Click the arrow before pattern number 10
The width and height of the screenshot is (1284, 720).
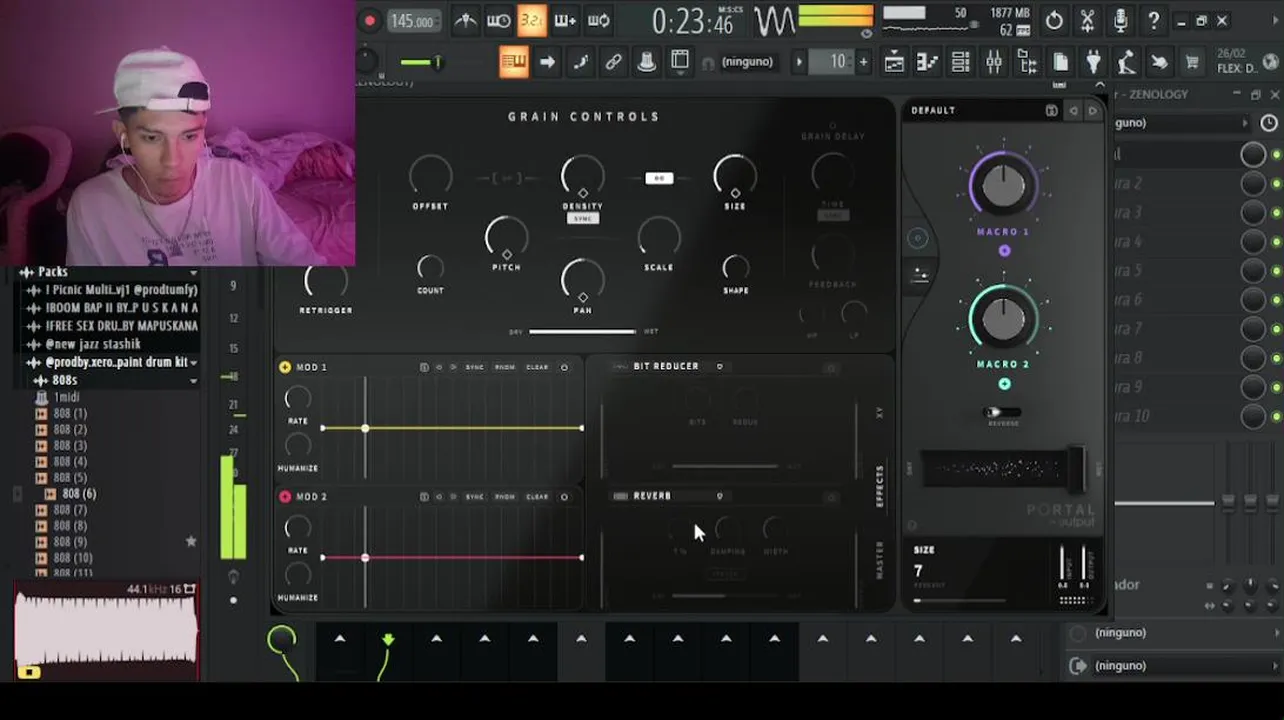coord(799,62)
